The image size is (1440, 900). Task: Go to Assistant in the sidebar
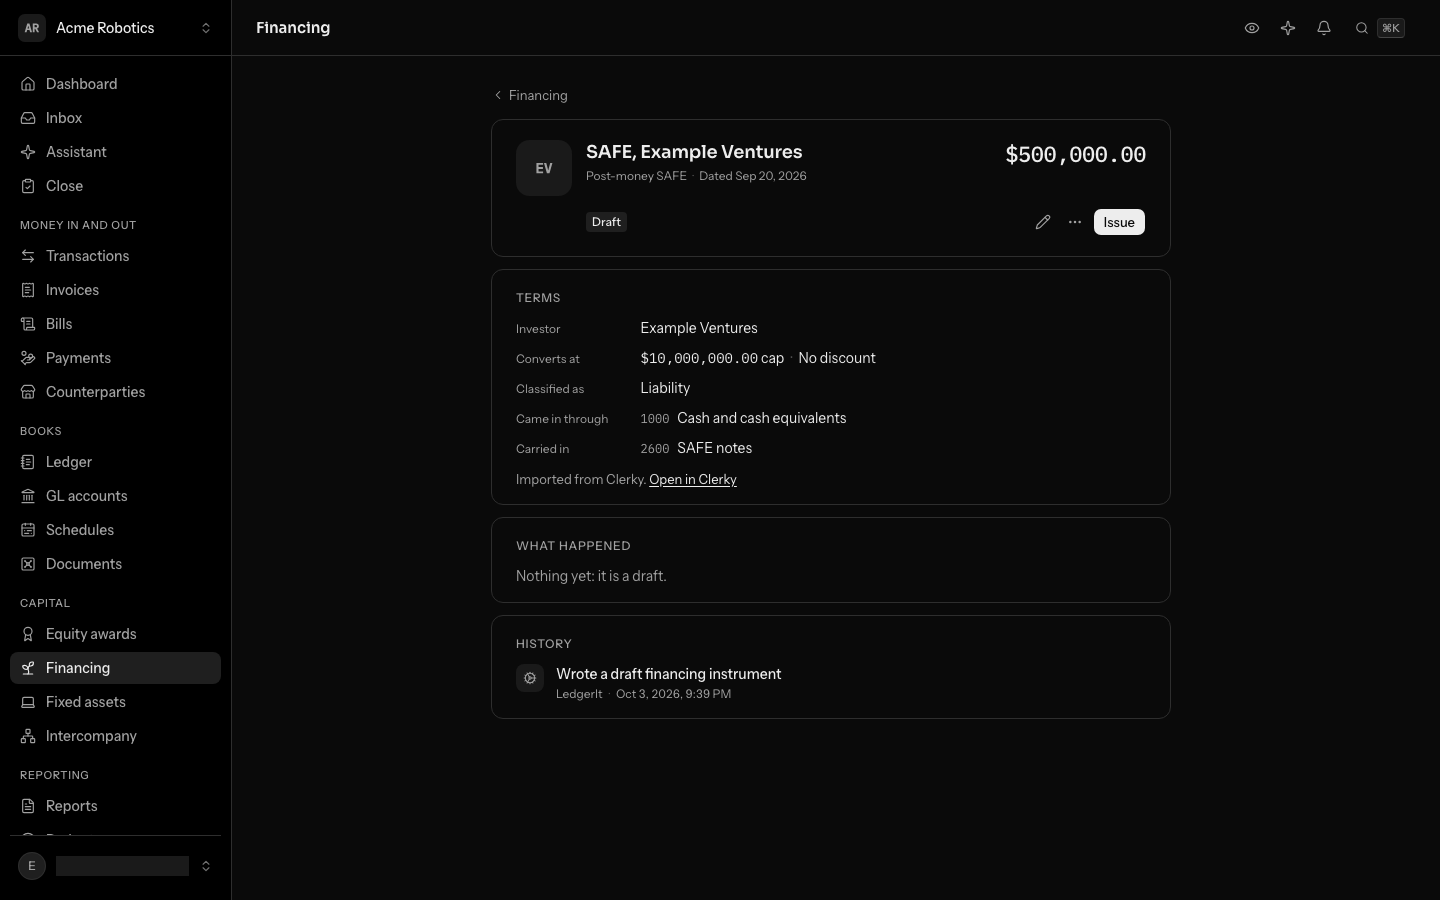115,152
